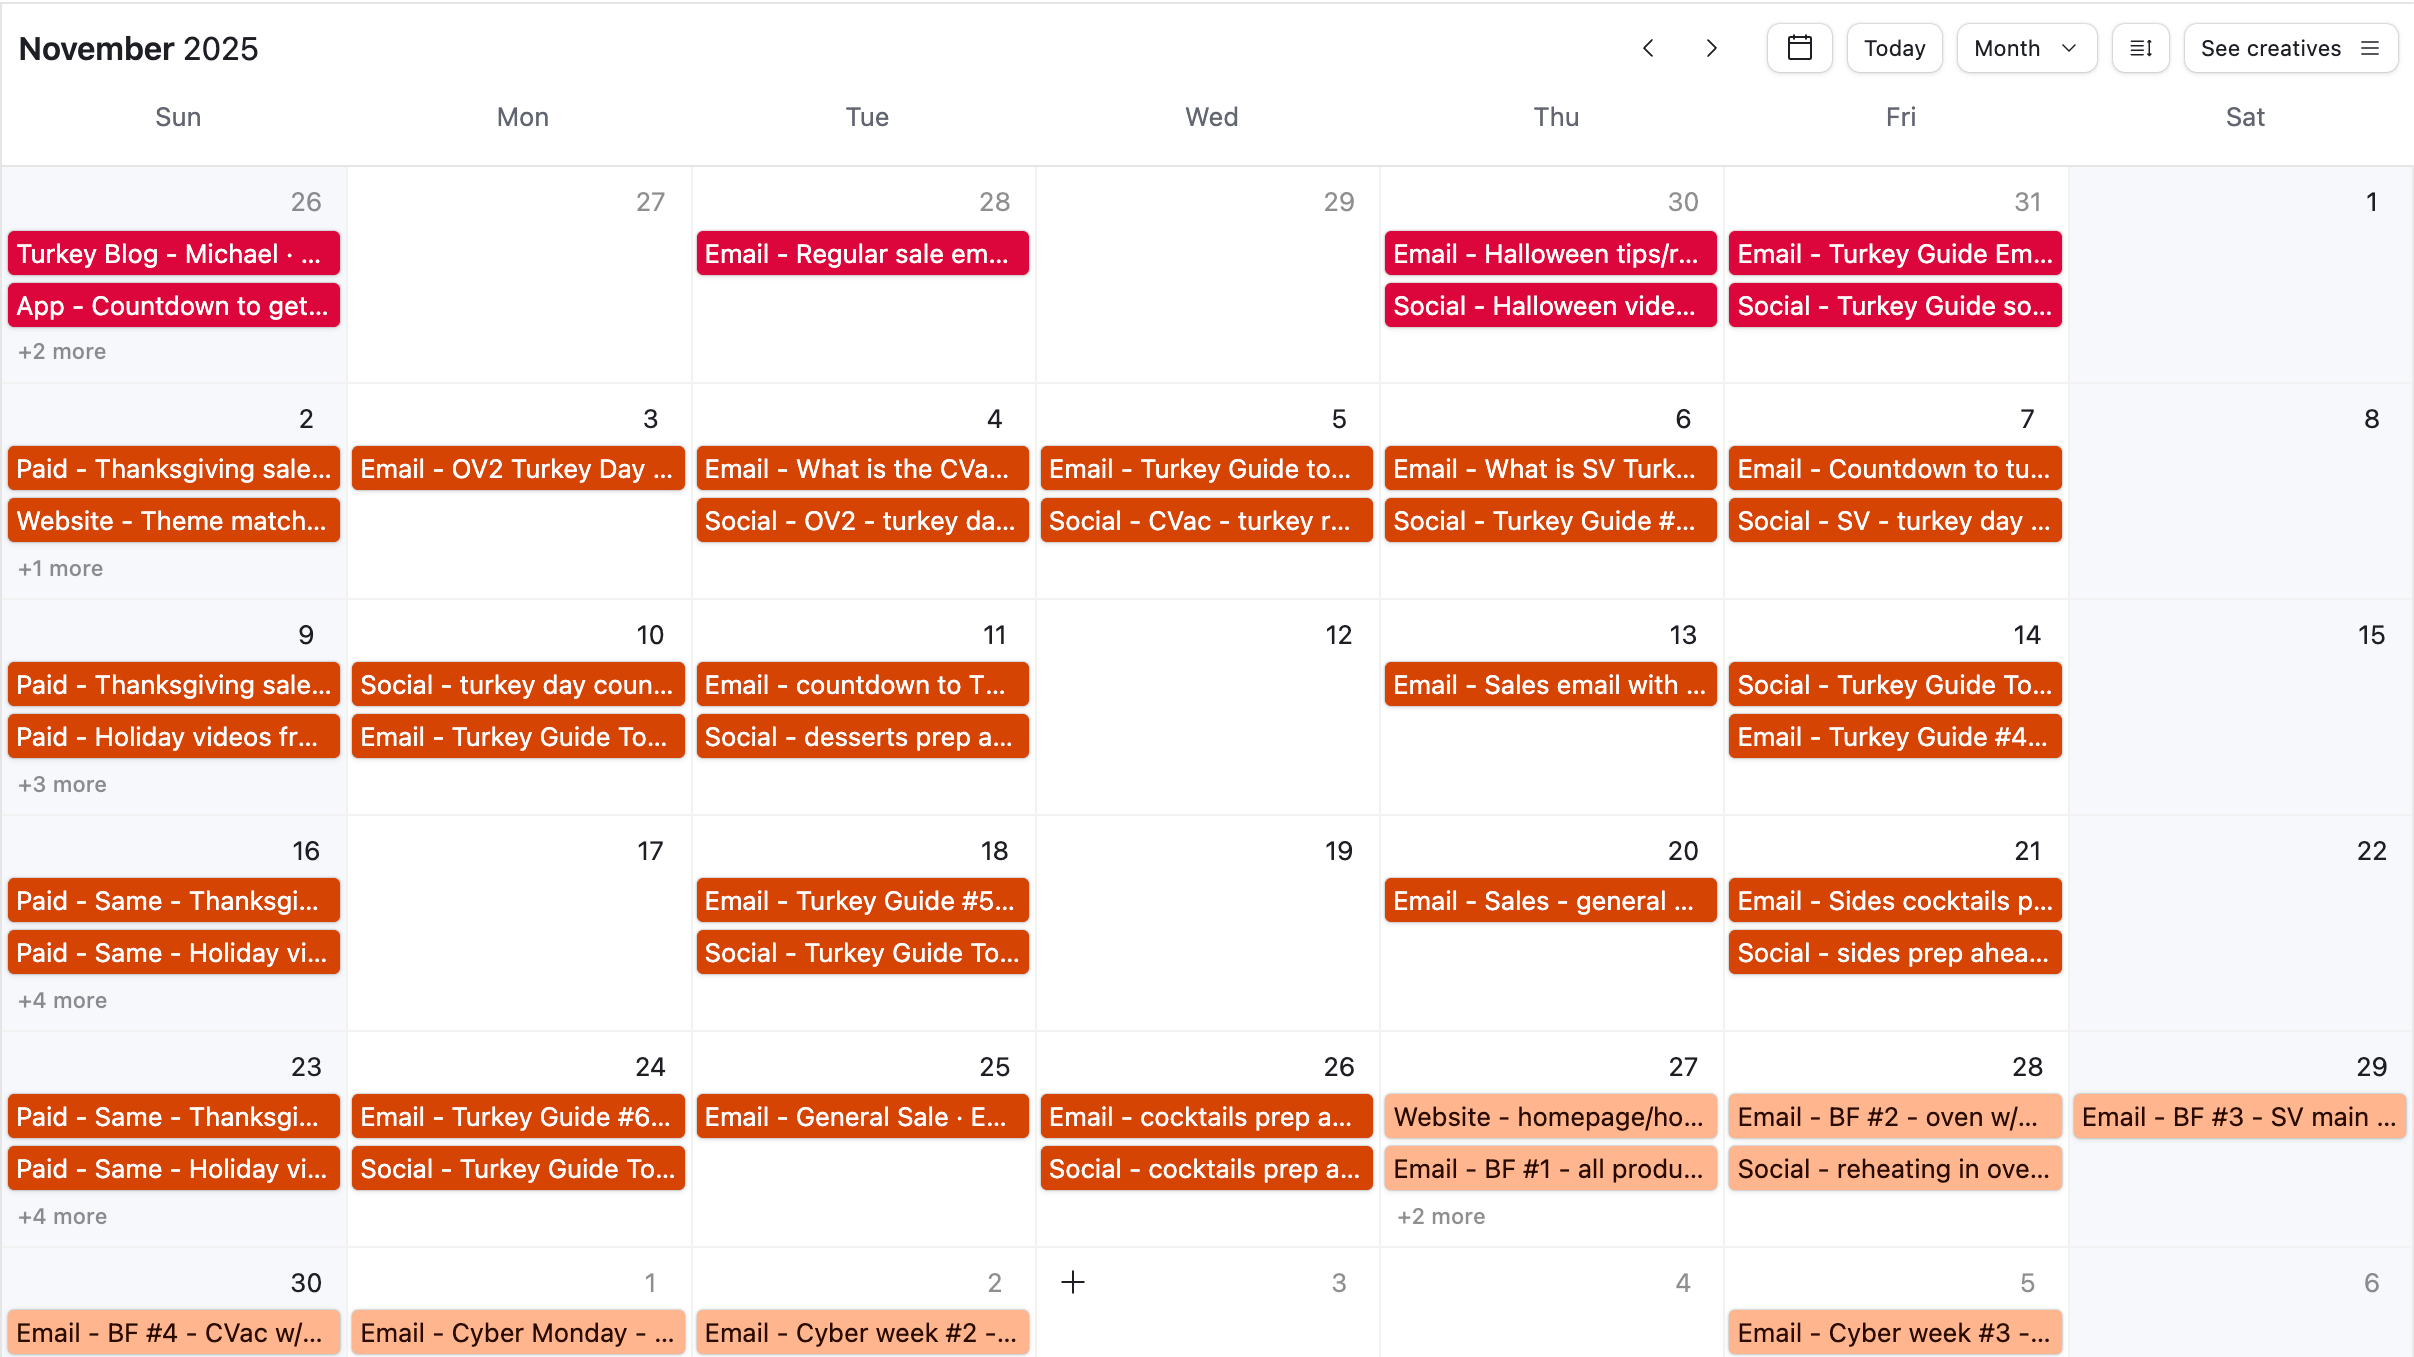
Task: Show +2 more events on November 27
Action: point(1440,1216)
